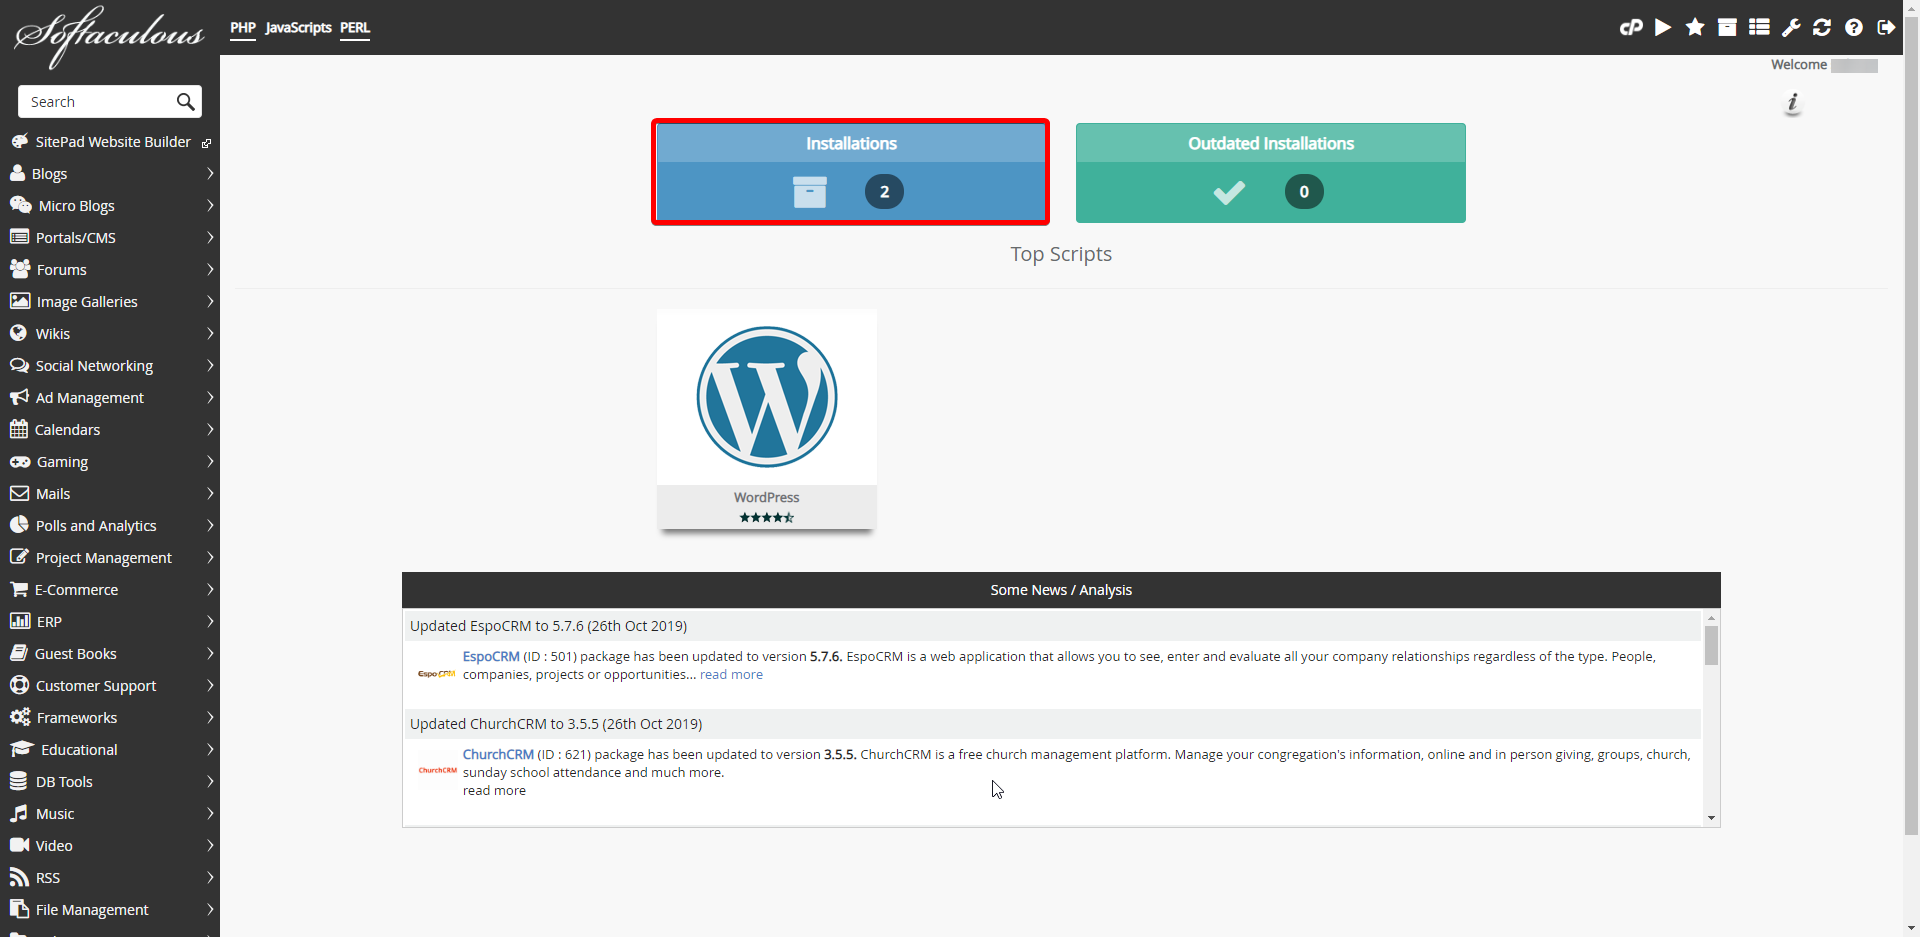Click the RSS feed icon
The height and width of the screenshot is (937, 1920).
click(19, 877)
